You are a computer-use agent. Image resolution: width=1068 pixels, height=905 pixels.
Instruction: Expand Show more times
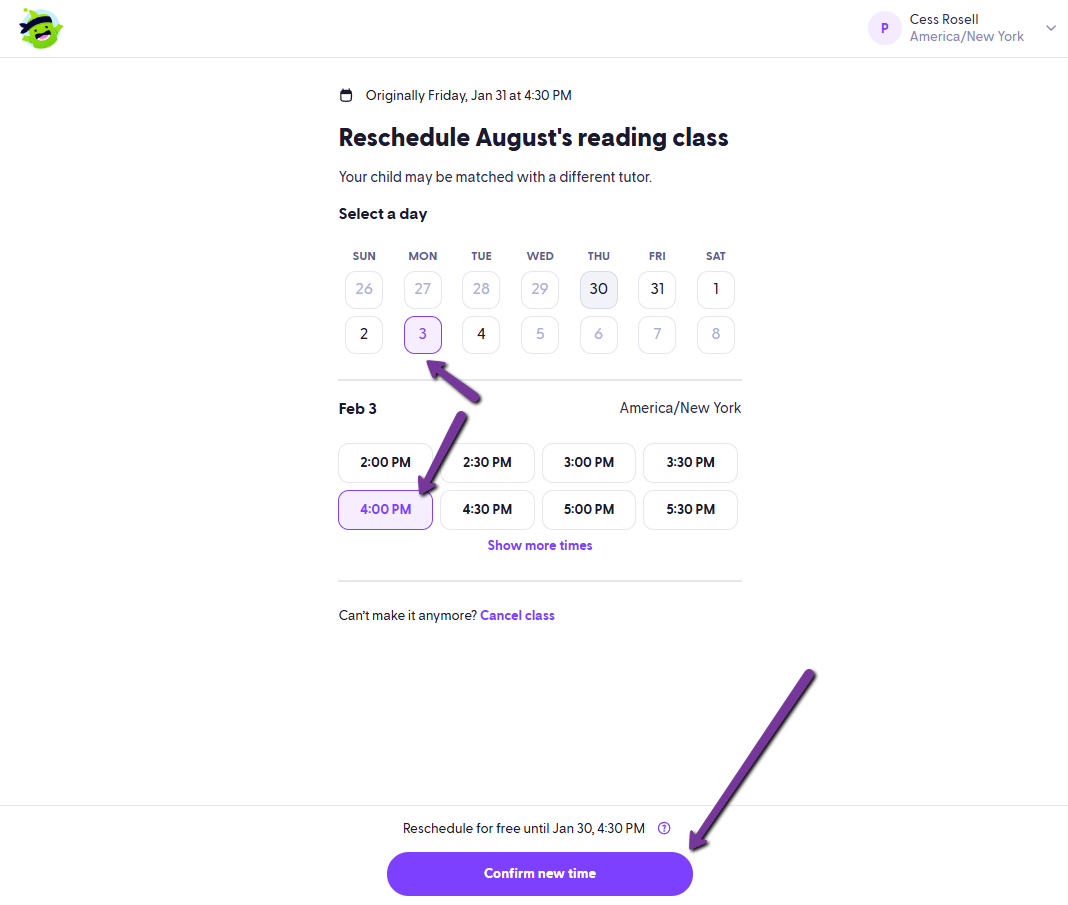pos(540,545)
